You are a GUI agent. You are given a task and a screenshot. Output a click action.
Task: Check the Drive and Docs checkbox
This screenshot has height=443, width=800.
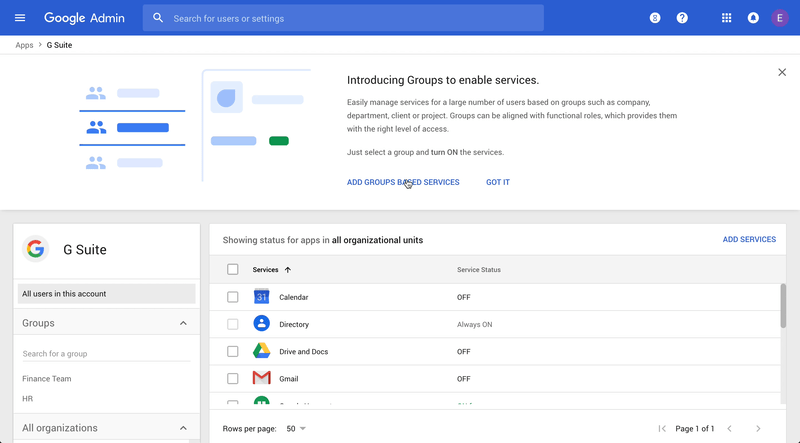pos(233,351)
